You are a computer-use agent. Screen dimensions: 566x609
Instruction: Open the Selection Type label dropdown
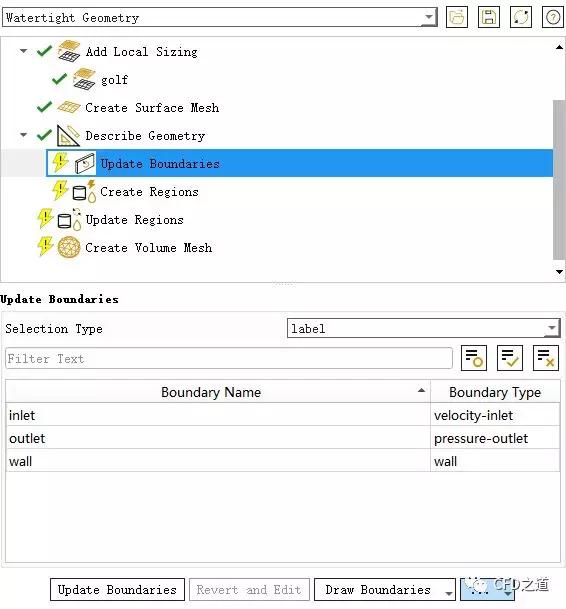[x=423, y=329]
